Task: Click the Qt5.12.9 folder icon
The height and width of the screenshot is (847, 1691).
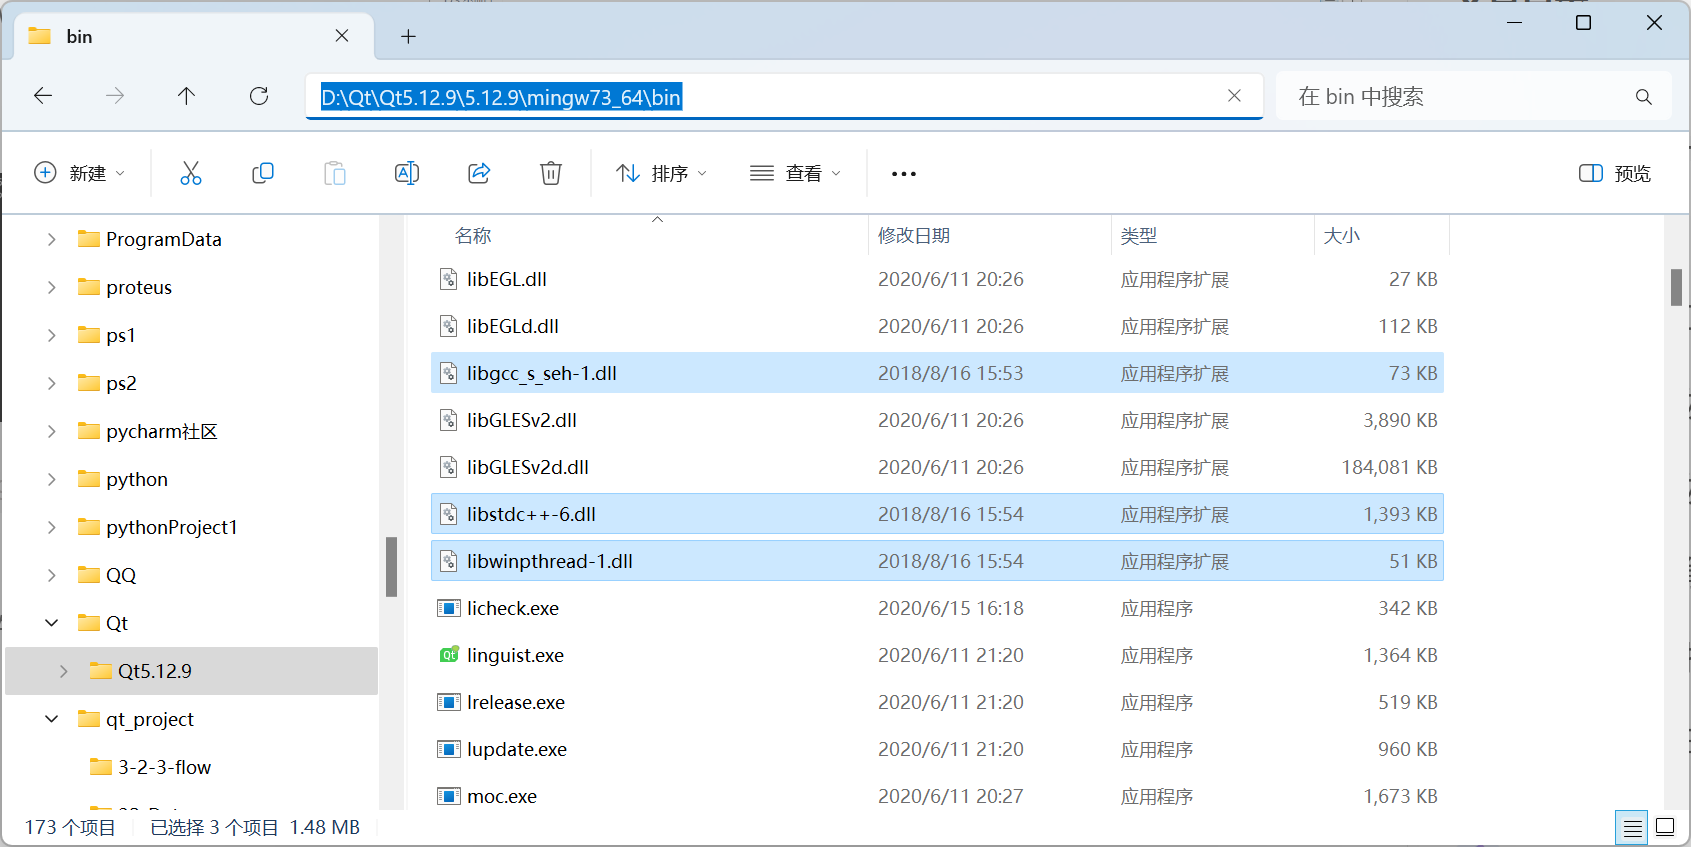Action: (100, 671)
